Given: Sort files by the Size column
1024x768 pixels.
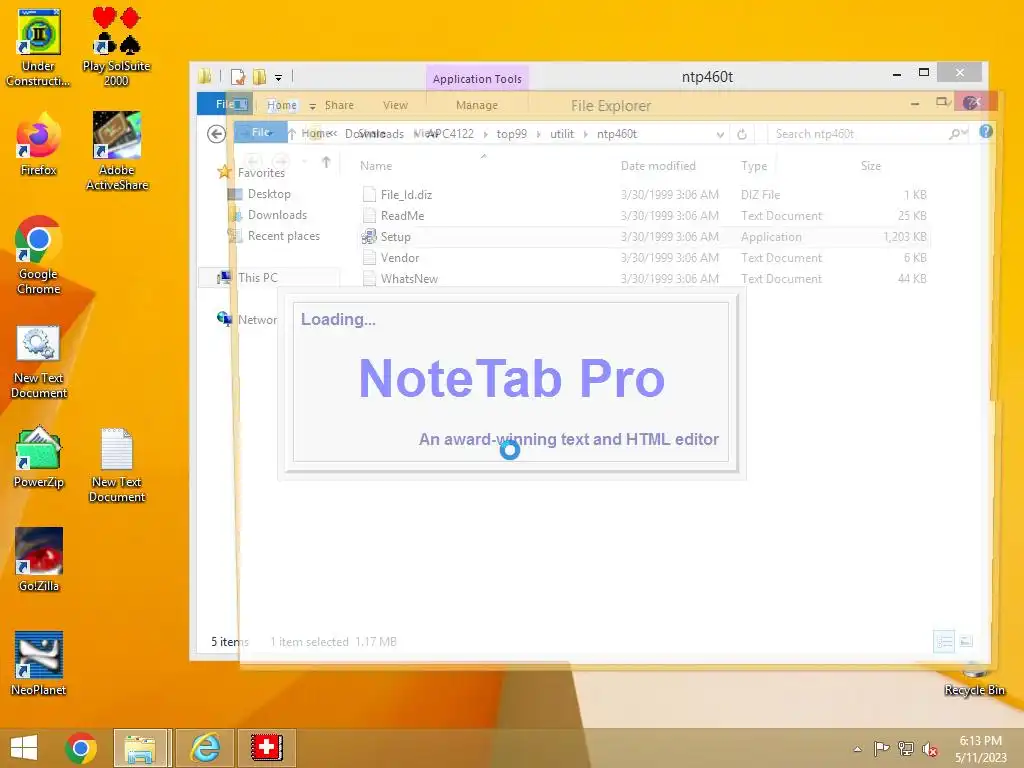Looking at the screenshot, I should pos(871,166).
